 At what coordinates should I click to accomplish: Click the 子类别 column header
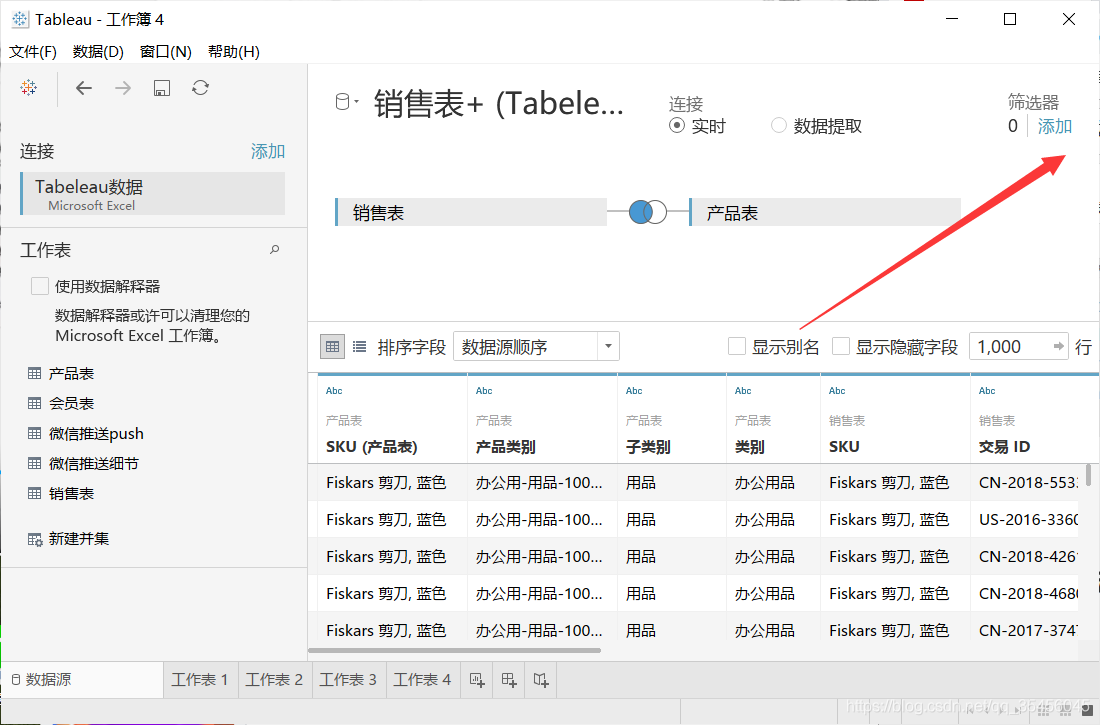(x=648, y=447)
